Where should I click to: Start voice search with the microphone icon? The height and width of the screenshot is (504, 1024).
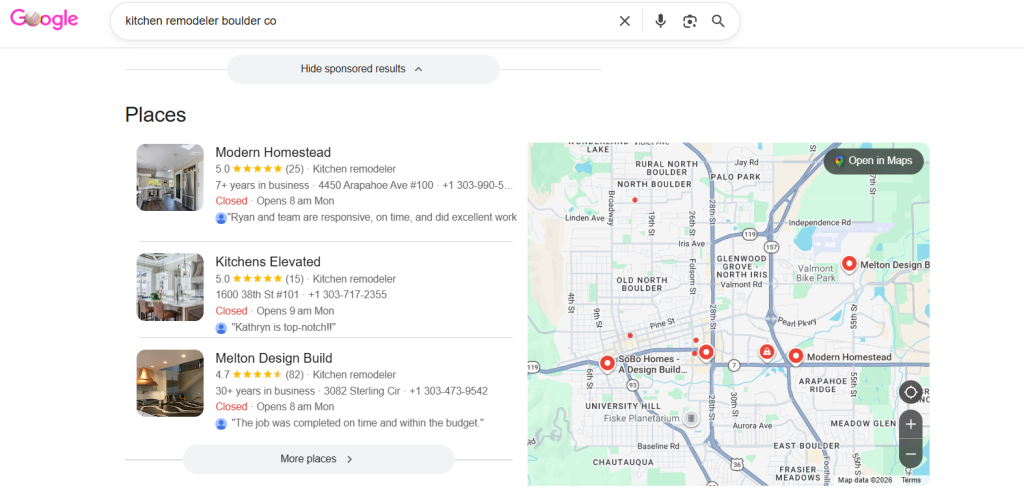(660, 21)
